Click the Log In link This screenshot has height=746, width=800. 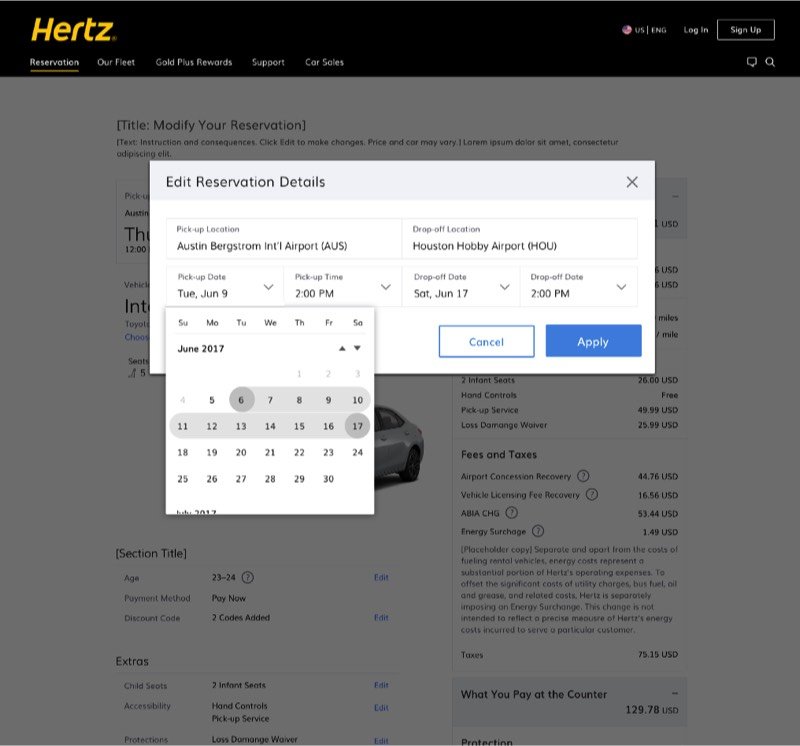(x=696, y=30)
